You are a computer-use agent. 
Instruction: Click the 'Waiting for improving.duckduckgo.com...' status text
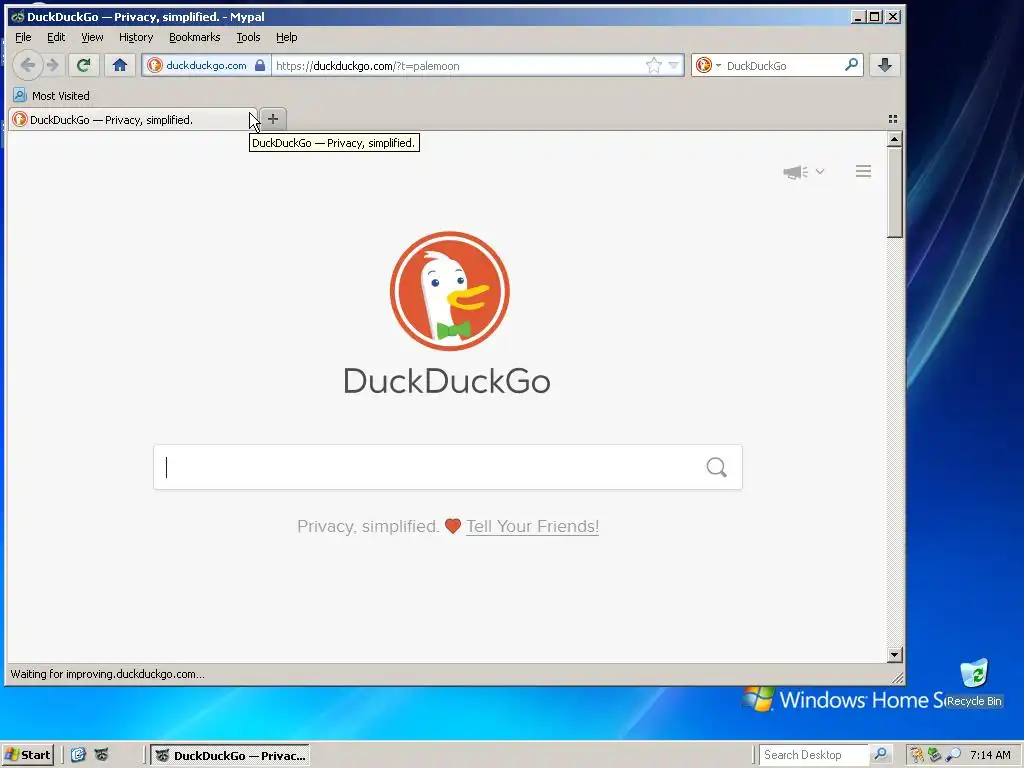point(107,674)
